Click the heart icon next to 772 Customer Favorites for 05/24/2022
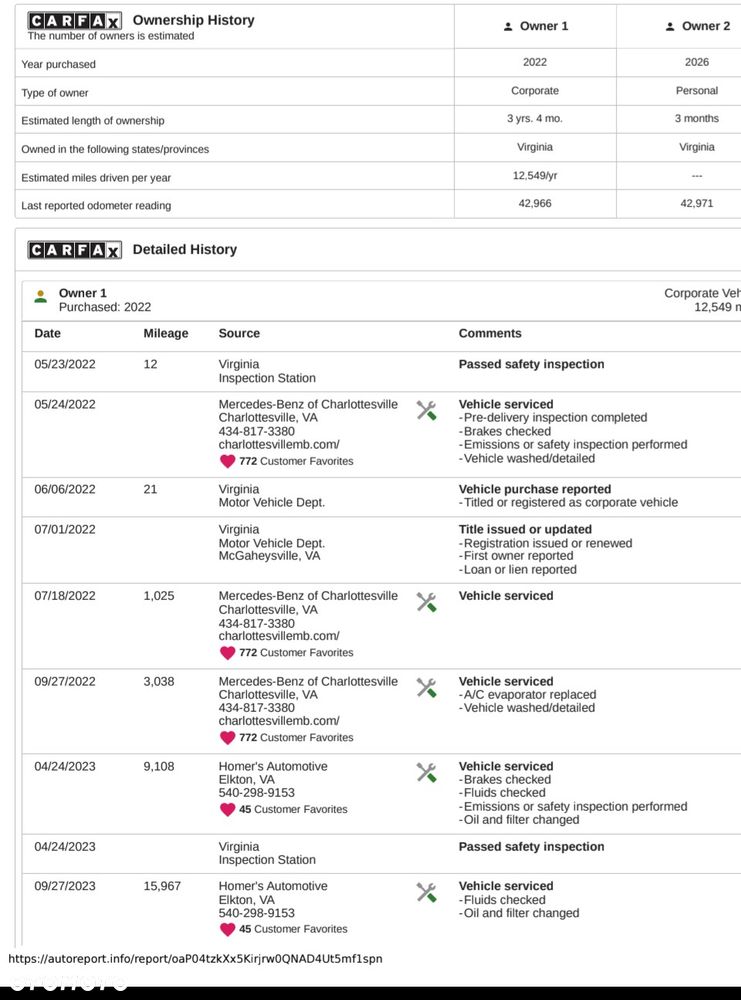This screenshot has height=1000, width=741. pos(228,461)
